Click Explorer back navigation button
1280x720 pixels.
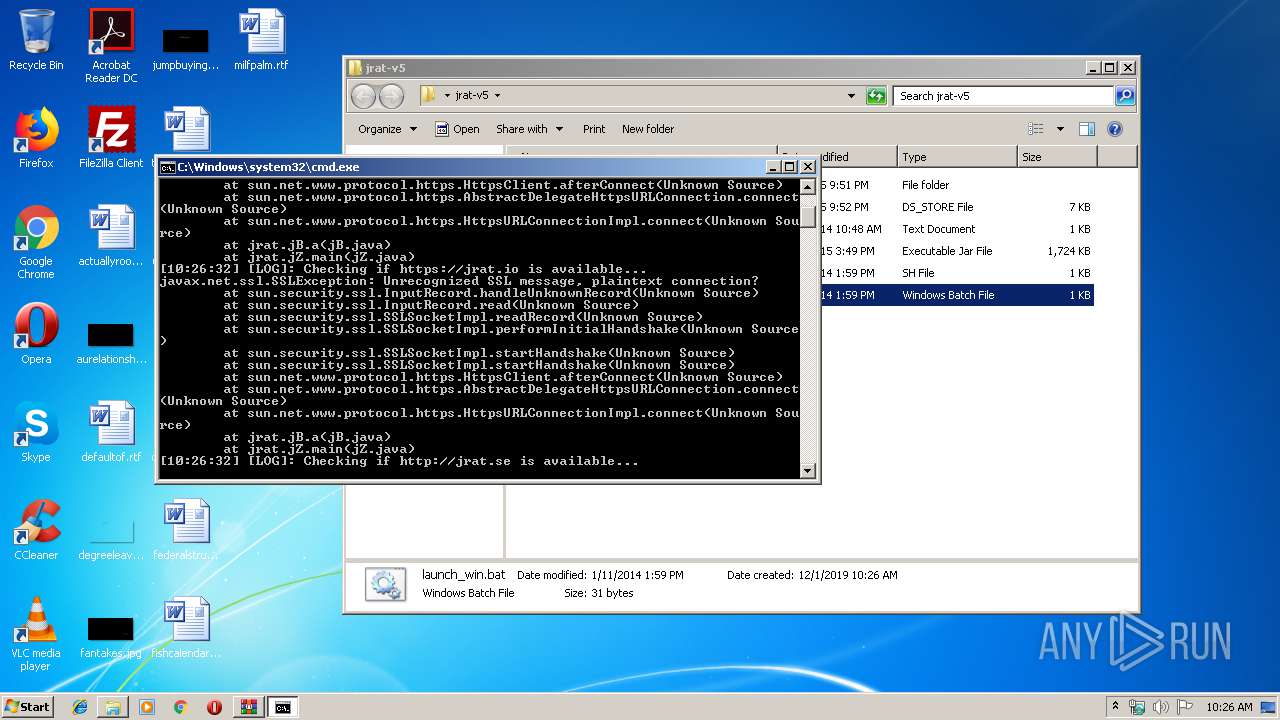[363, 96]
